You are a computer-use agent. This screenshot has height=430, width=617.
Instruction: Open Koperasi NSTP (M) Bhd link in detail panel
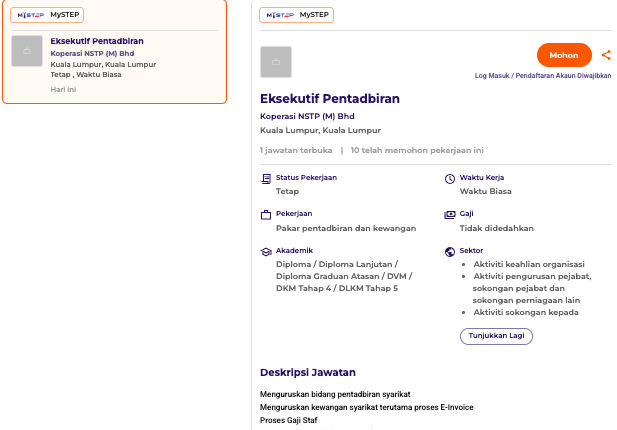pyautogui.click(x=307, y=116)
